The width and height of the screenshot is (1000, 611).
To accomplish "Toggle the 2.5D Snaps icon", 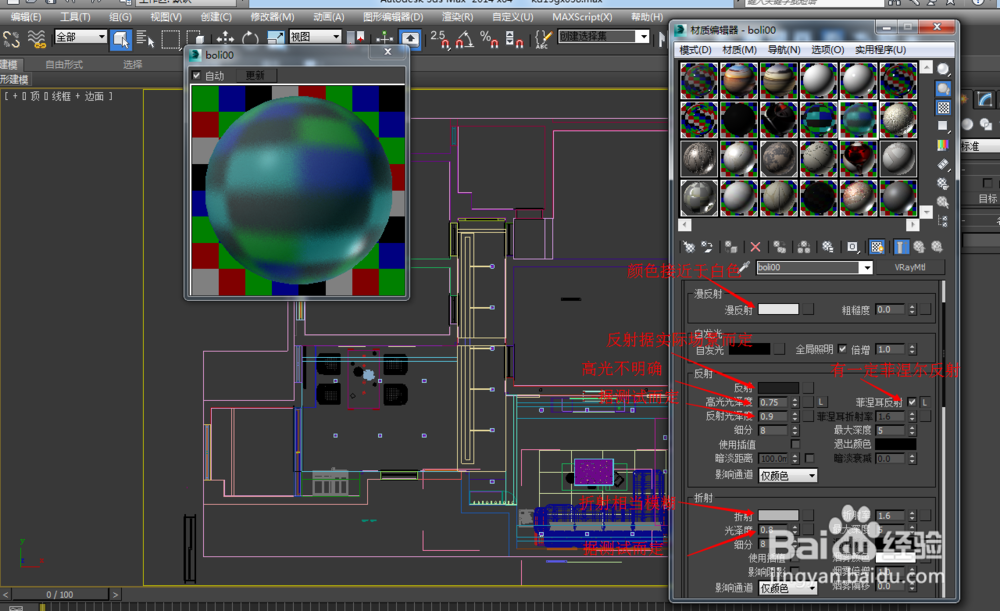I will [x=440, y=39].
